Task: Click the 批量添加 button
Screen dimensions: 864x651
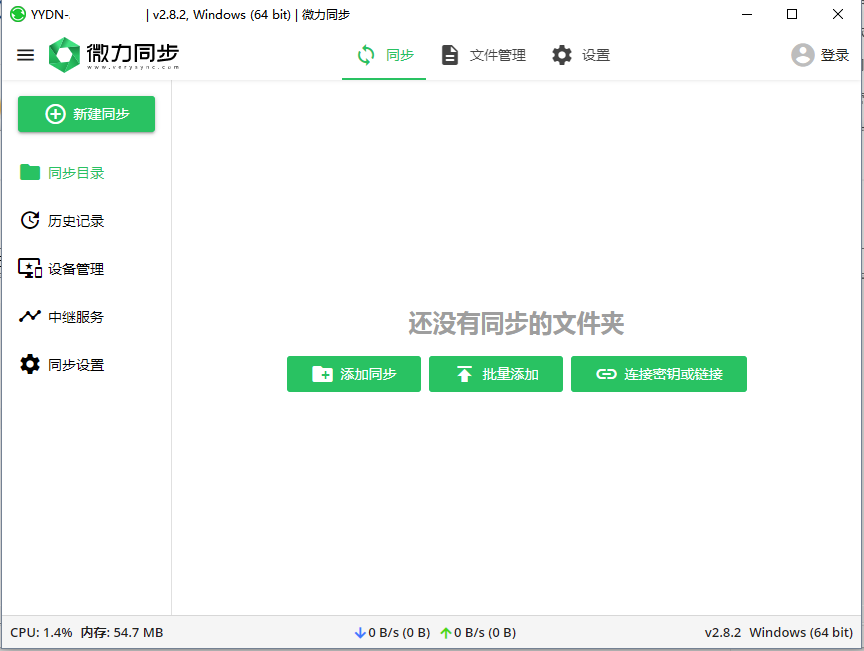Action: click(x=496, y=374)
